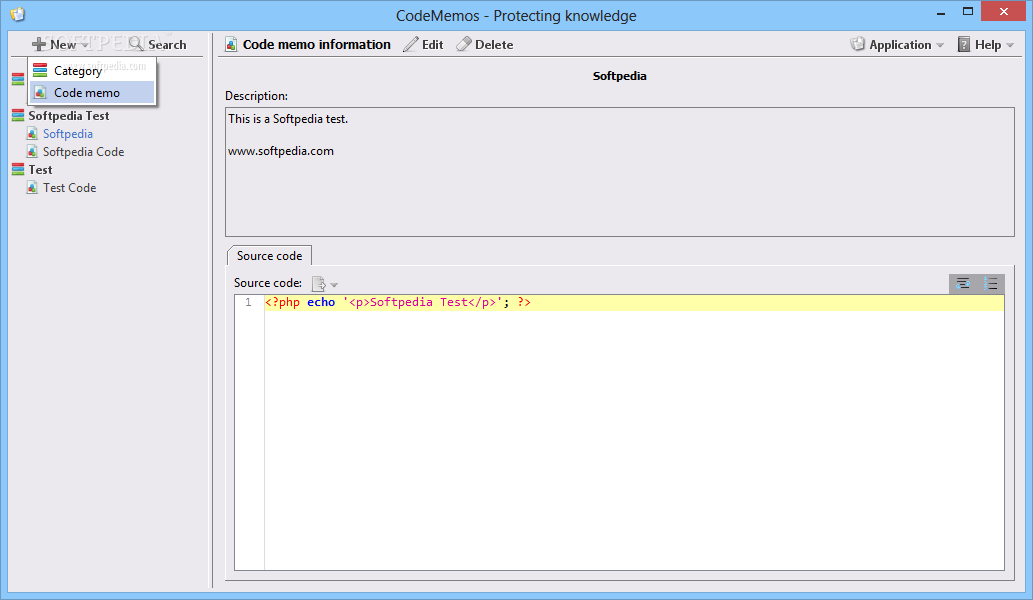Open the New dropdown button
Image resolution: width=1033 pixels, height=600 pixels.
point(60,45)
